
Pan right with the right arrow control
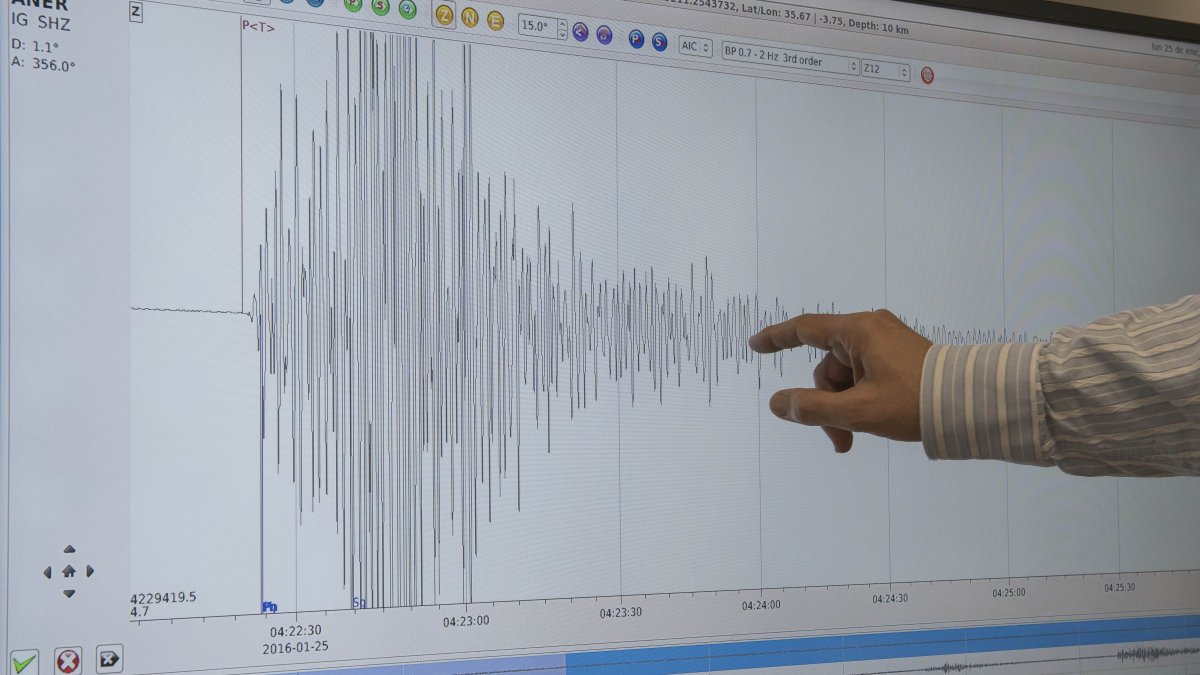pos(89,570)
